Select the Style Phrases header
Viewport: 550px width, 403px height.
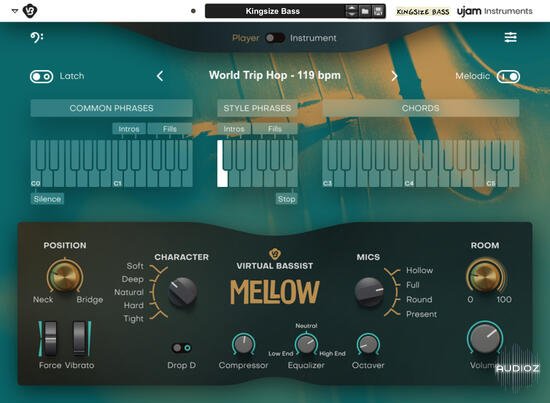[257, 108]
